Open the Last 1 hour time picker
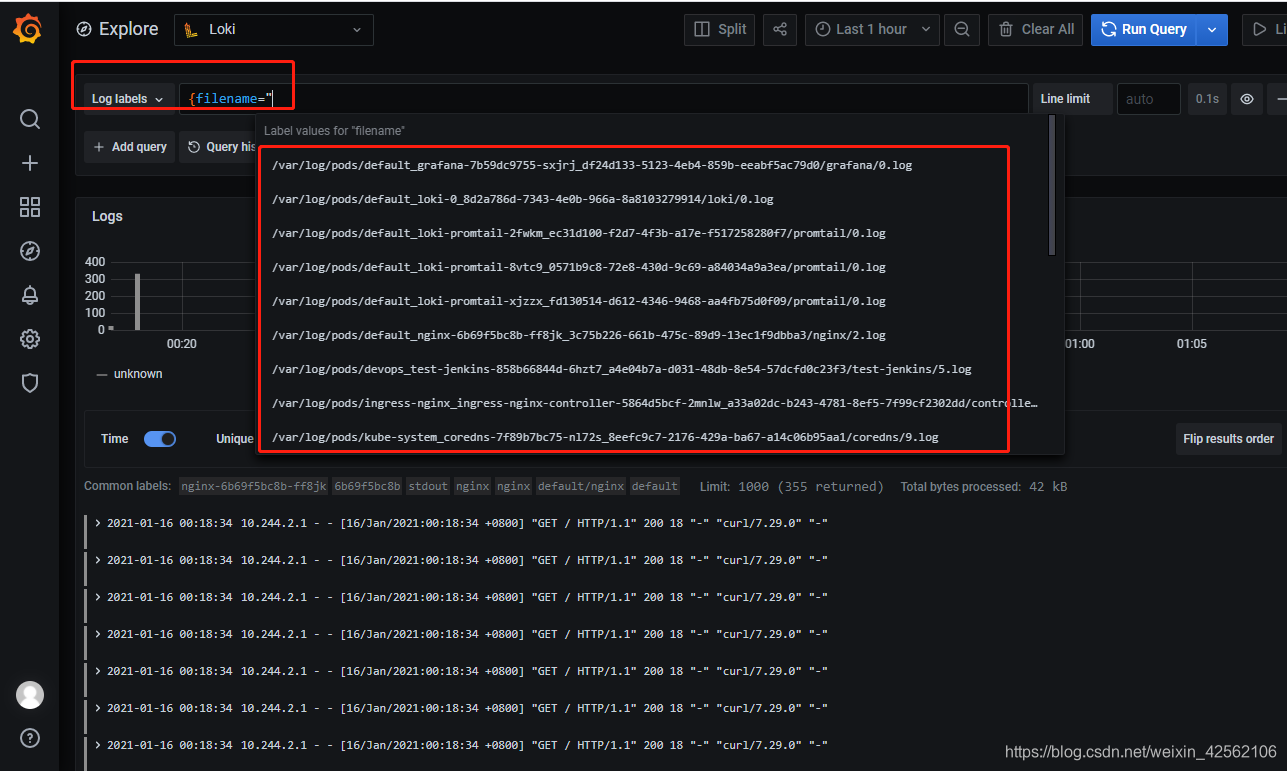This screenshot has height=771, width=1287. tap(873, 29)
